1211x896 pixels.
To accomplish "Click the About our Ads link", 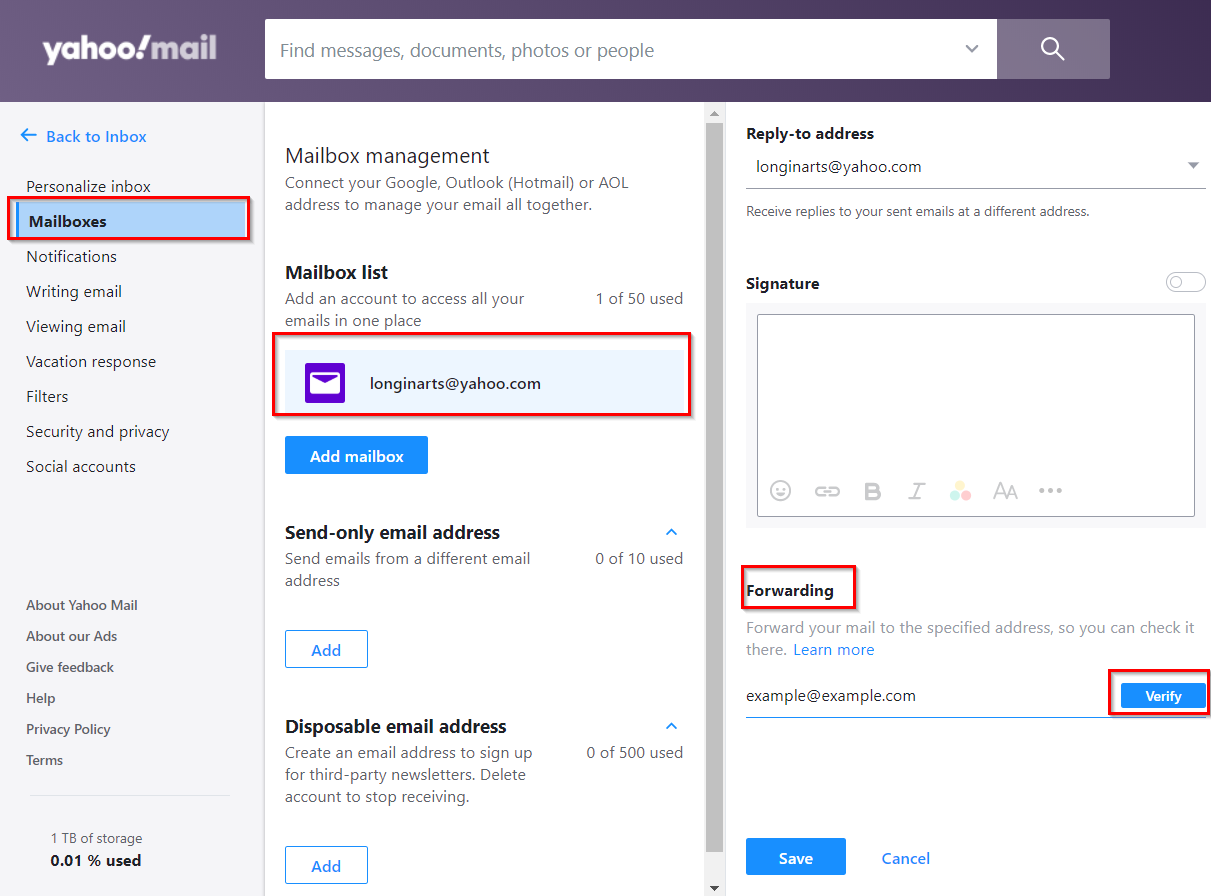I will click(71, 636).
